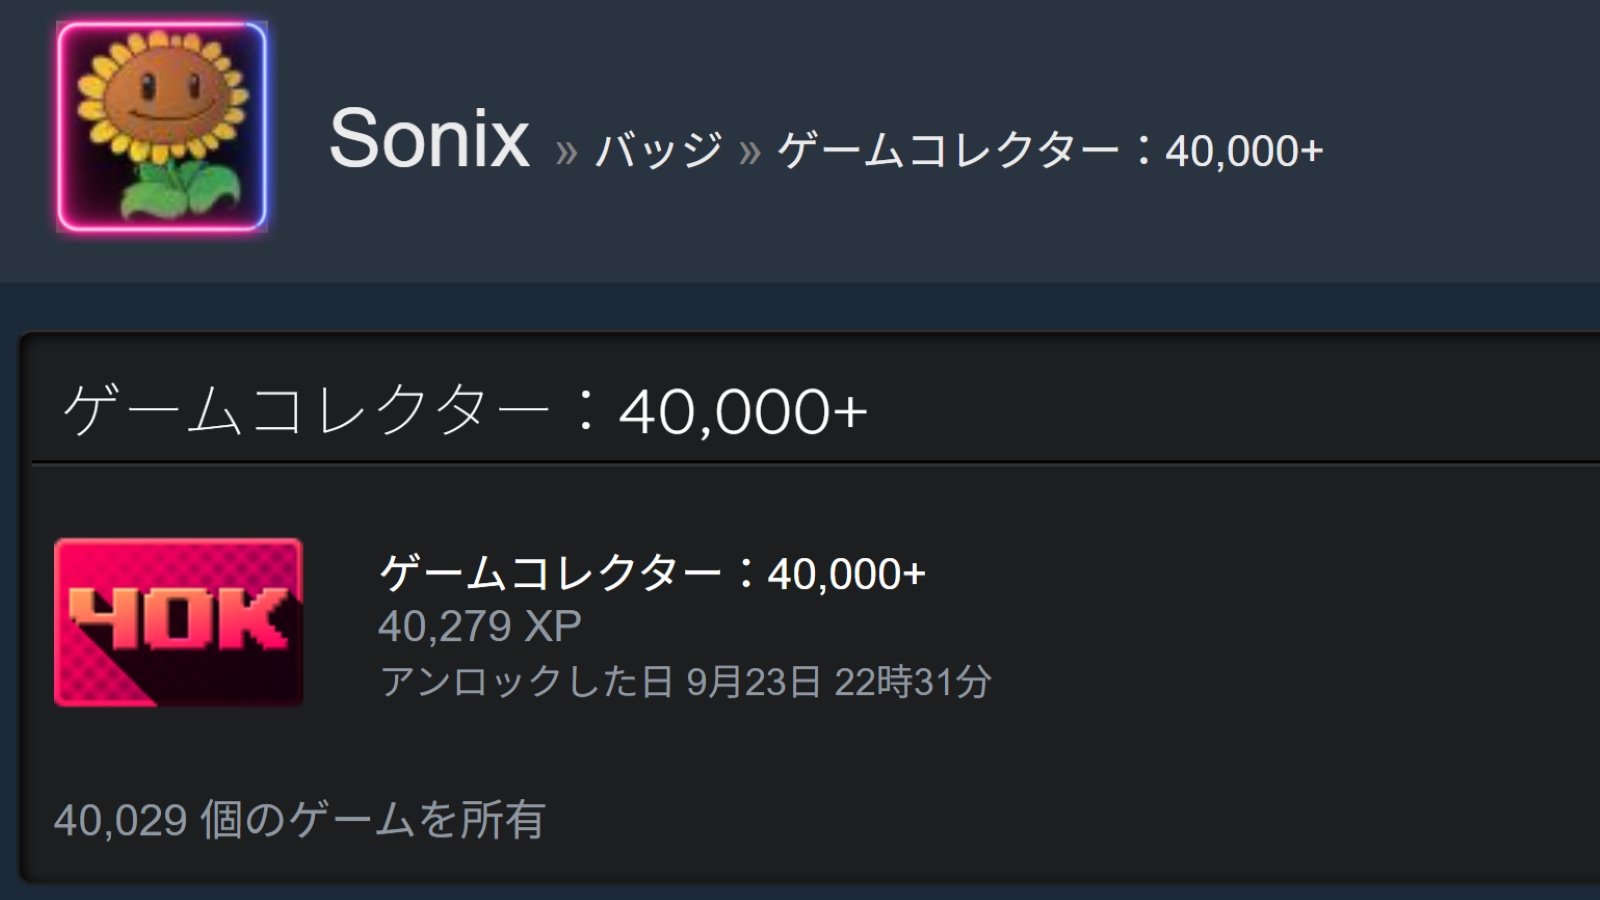1600x900 pixels.
Task: Click the 40,000+ number in the breadcrumb
Action: click(x=1244, y=151)
